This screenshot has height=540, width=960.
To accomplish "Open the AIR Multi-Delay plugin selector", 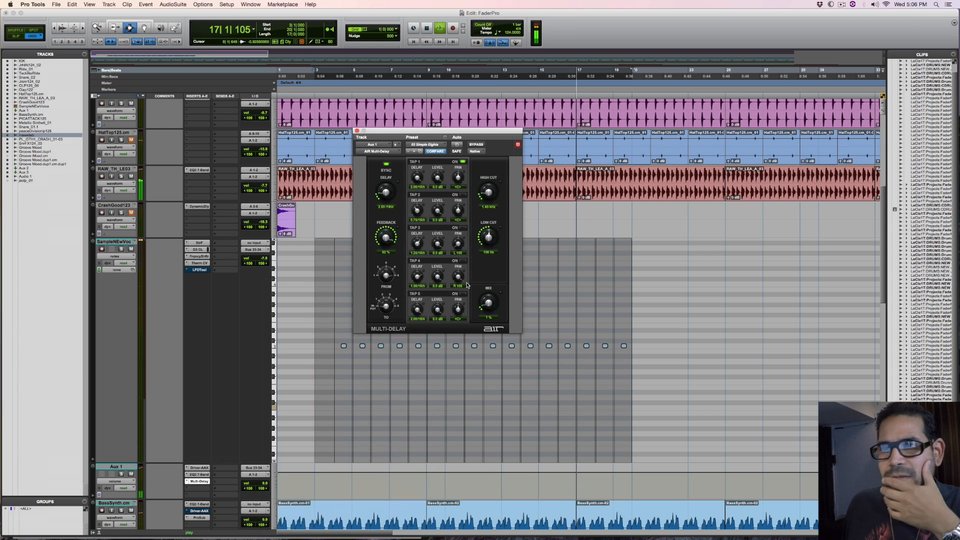I will (377, 151).
